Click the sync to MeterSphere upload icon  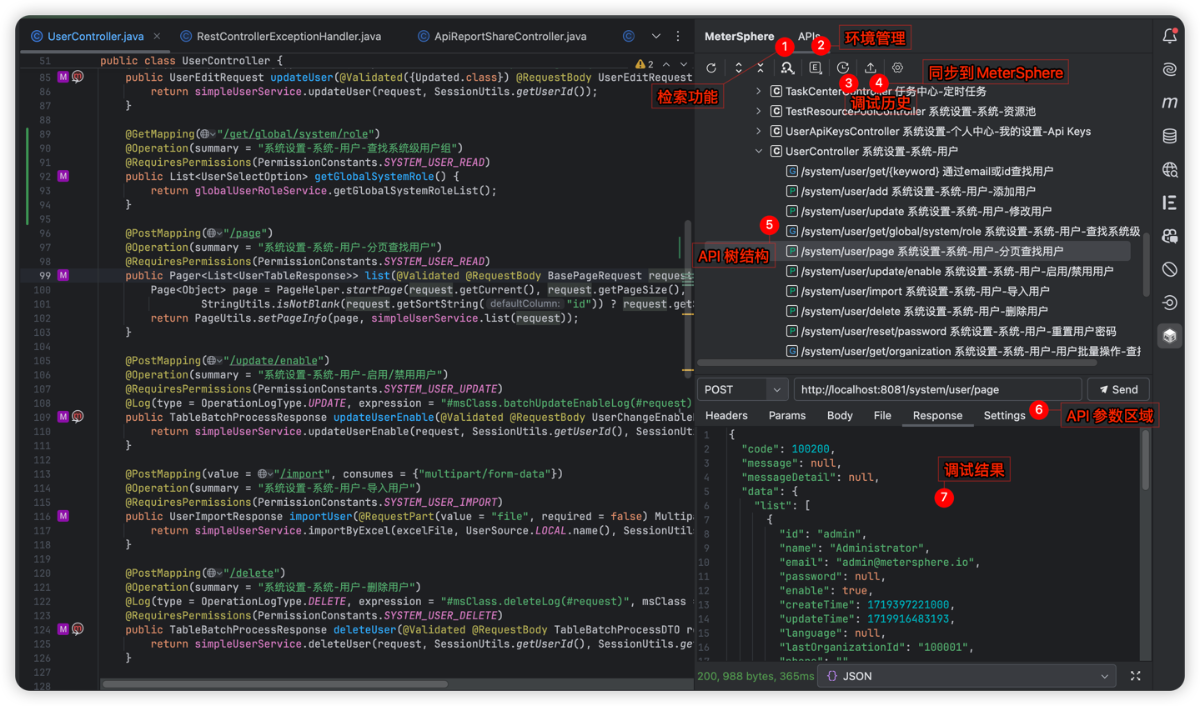[x=870, y=68]
